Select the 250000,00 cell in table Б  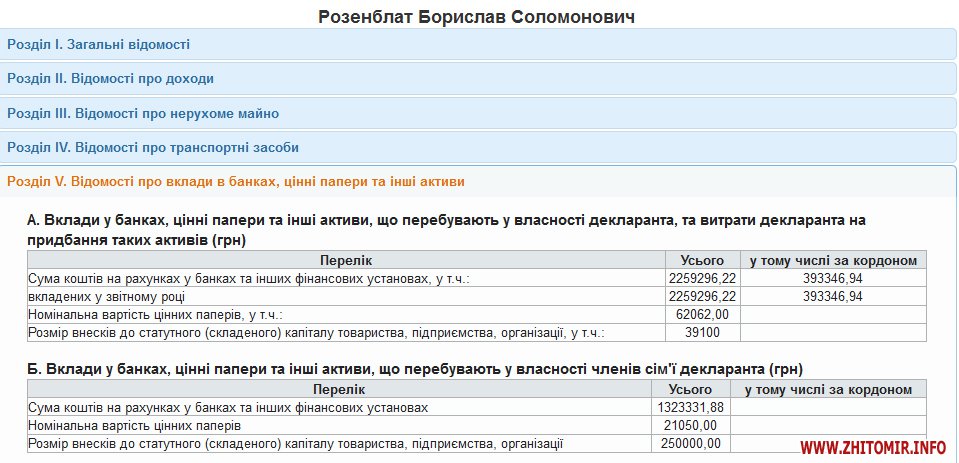pos(690,443)
